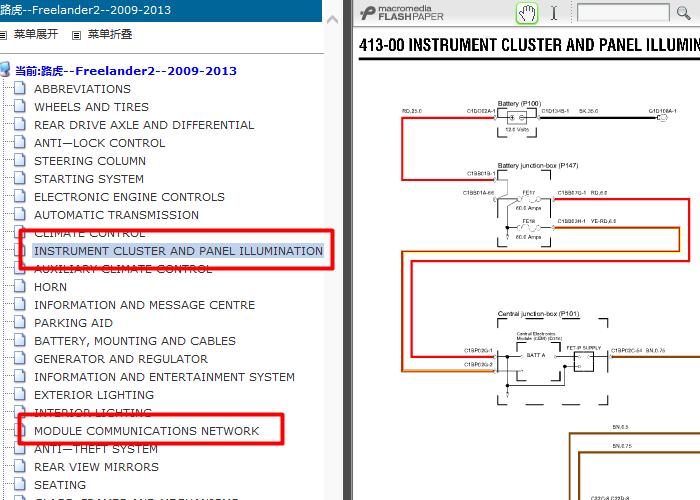Image resolution: width=700 pixels, height=500 pixels.
Task: Click the scroll-up arrow of the tree panel
Action: pos(332,20)
